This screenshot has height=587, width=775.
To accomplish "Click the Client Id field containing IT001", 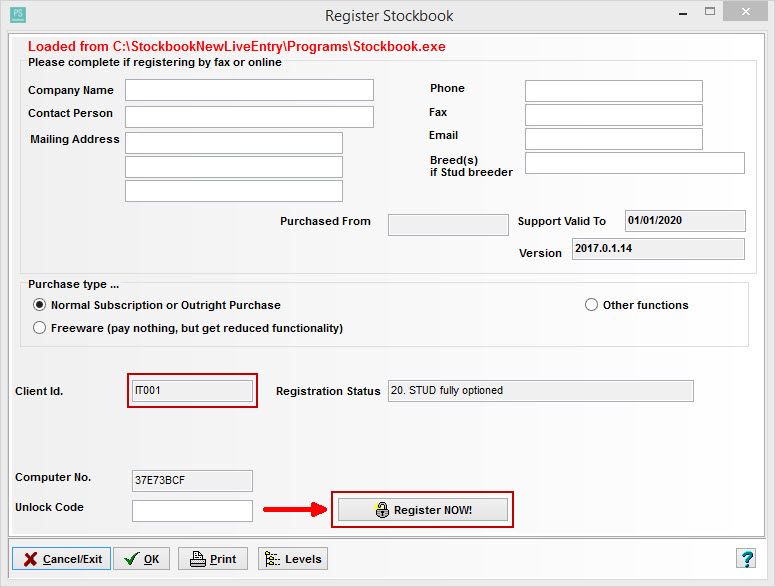I will coord(192,390).
